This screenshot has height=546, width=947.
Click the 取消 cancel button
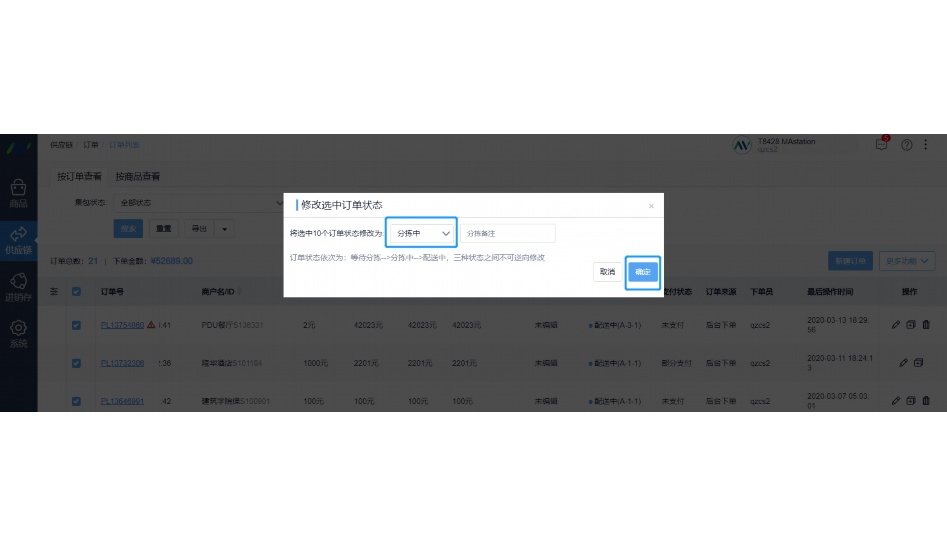pos(607,272)
